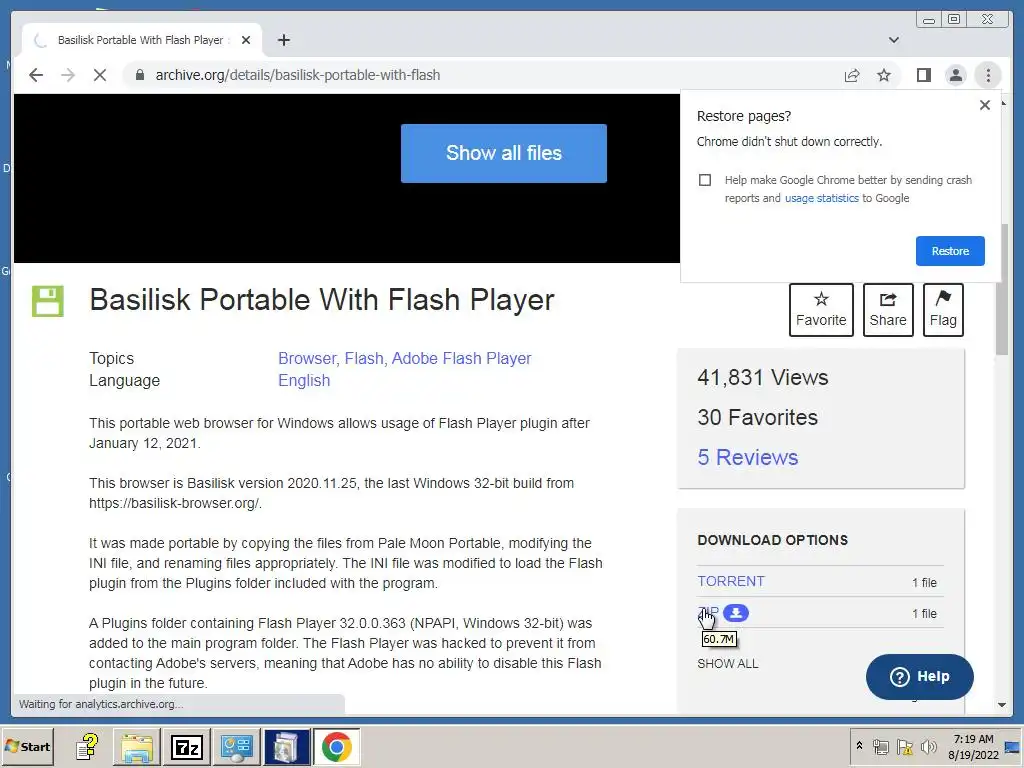1024x768 pixels.
Task: Click the Restore button
Action: coord(950,251)
